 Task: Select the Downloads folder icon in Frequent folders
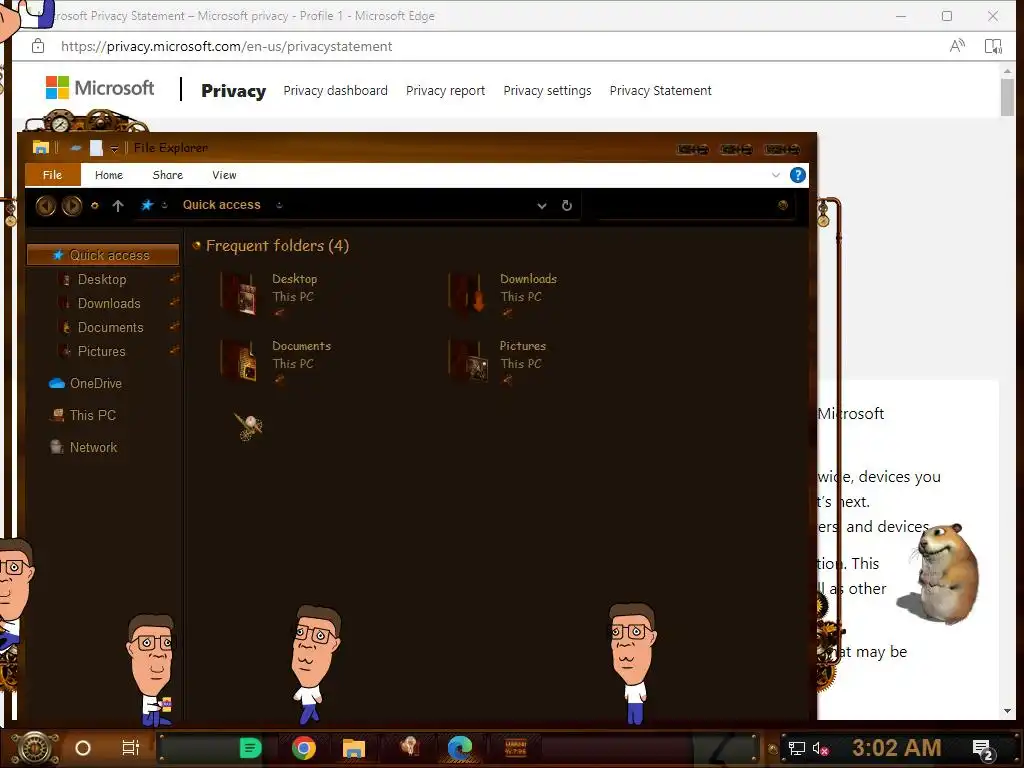[x=468, y=294]
